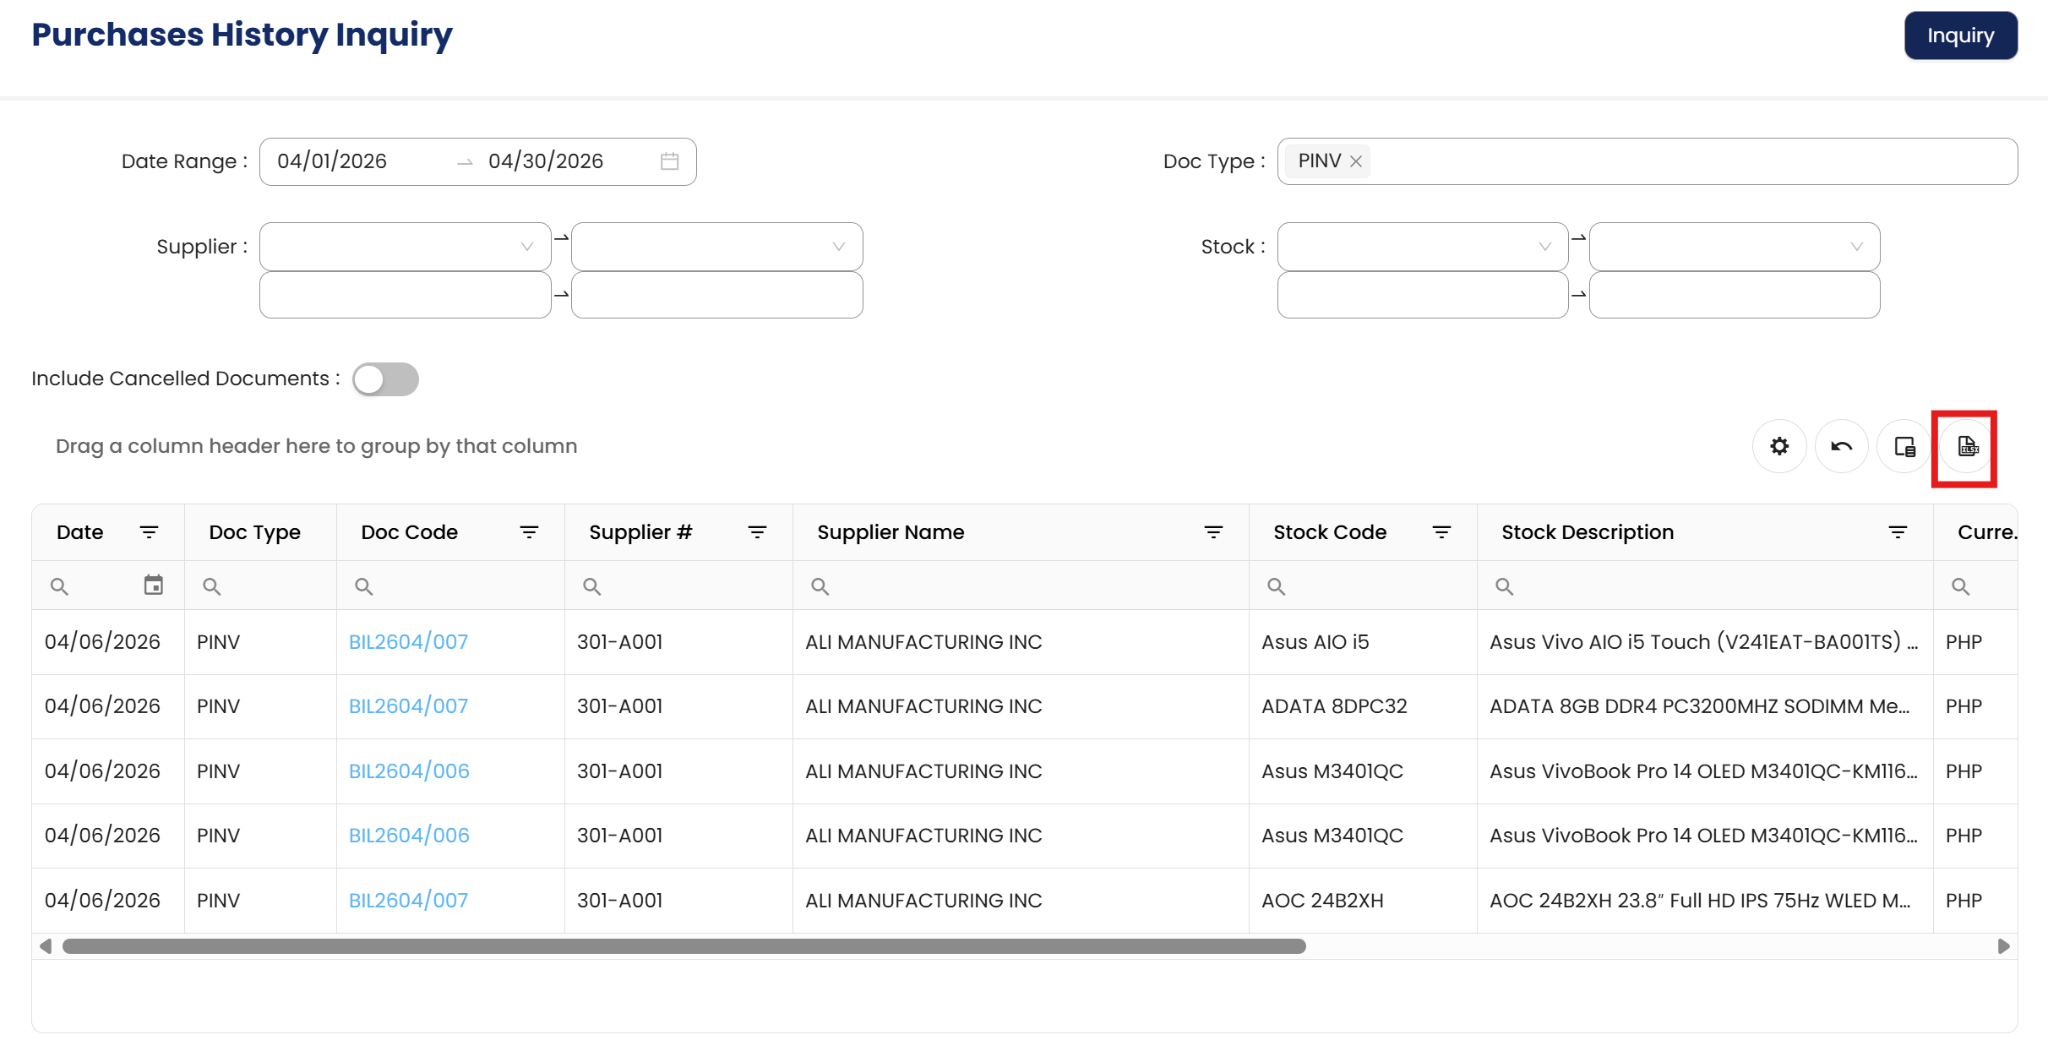The width and height of the screenshot is (2048, 1039).
Task: Click the search magnifier under Stock Description column
Action: point(1504,586)
